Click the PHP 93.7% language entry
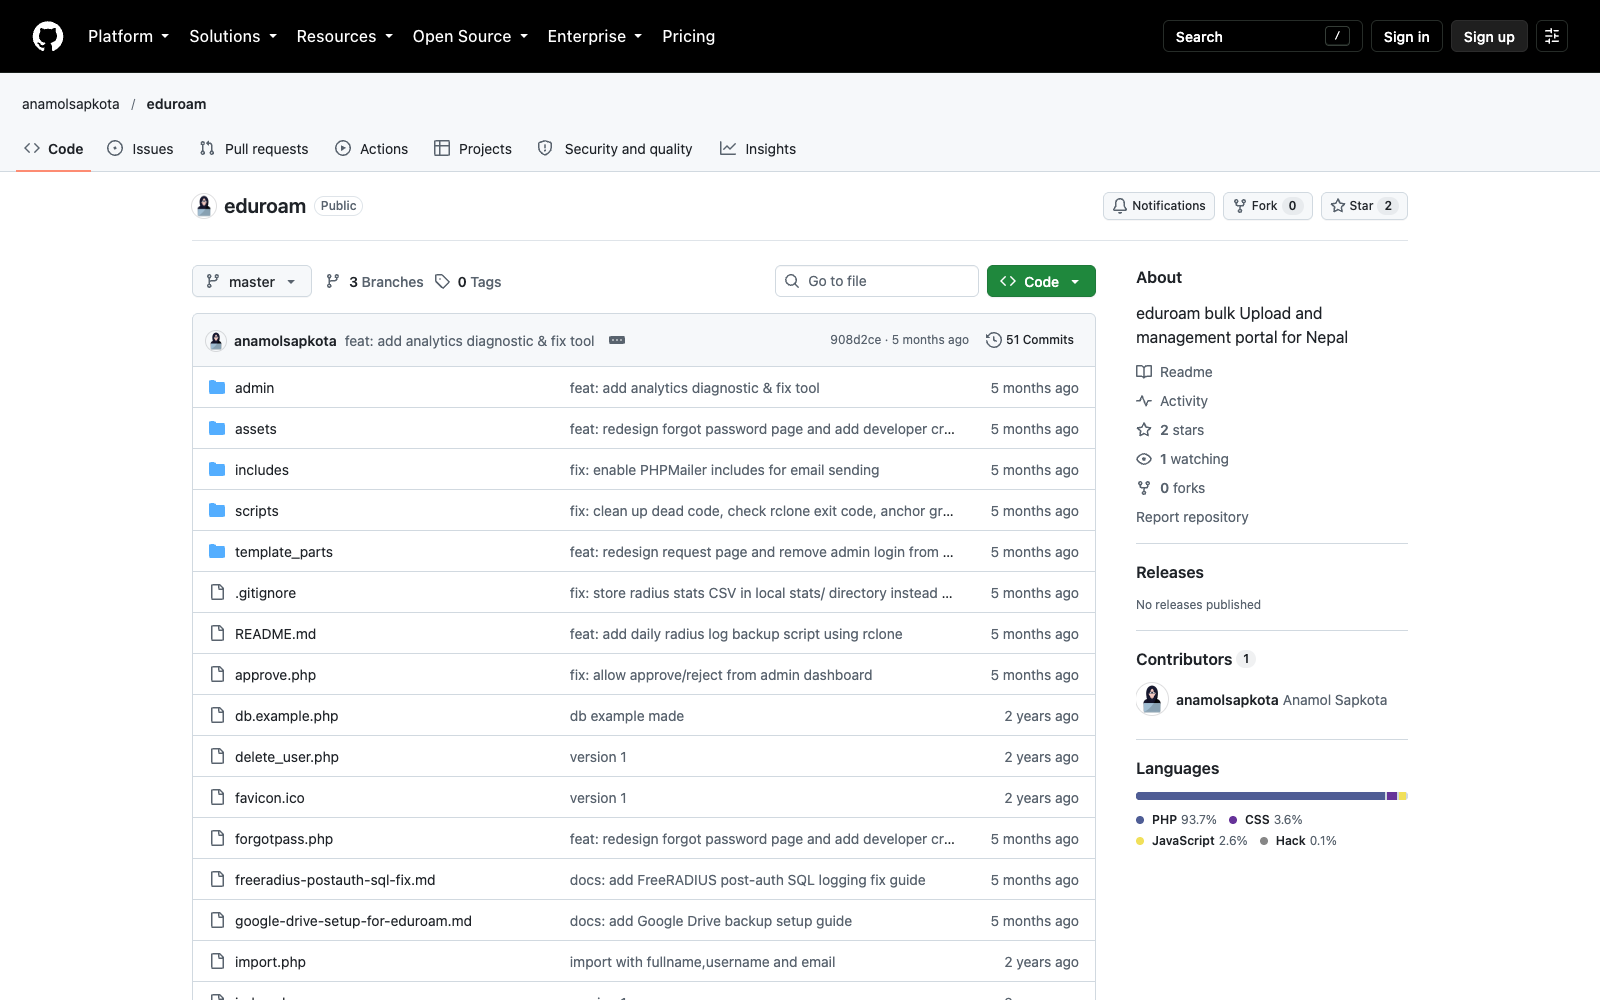The height and width of the screenshot is (1000, 1600). tap(1176, 820)
